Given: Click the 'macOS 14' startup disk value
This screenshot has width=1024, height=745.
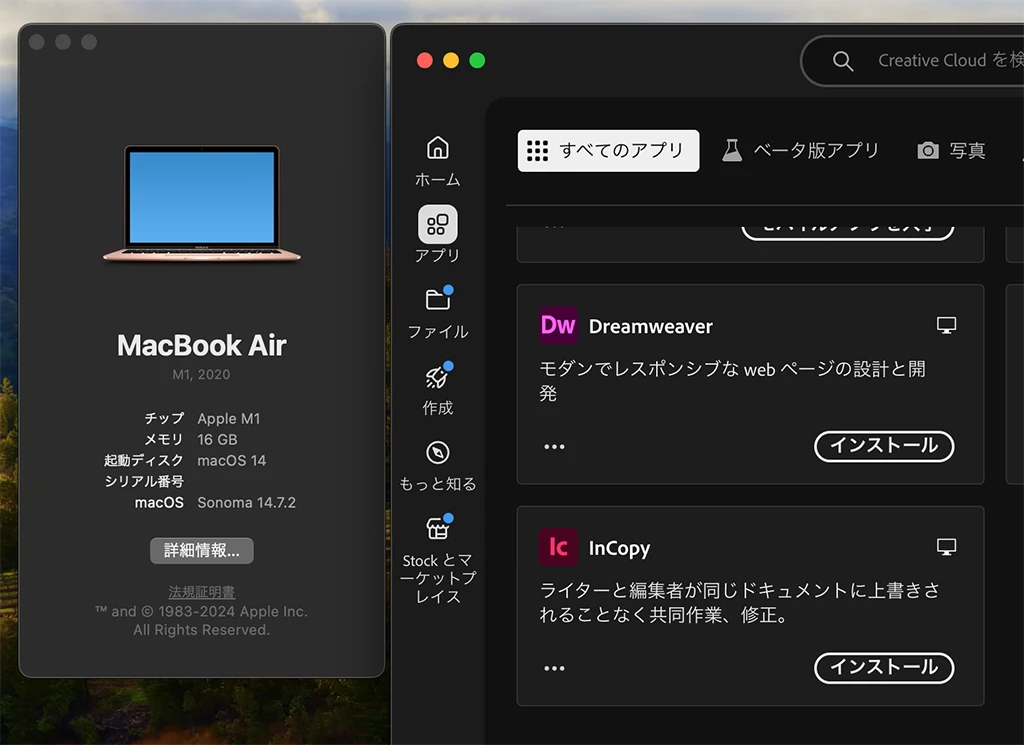Looking at the screenshot, I should [232, 460].
